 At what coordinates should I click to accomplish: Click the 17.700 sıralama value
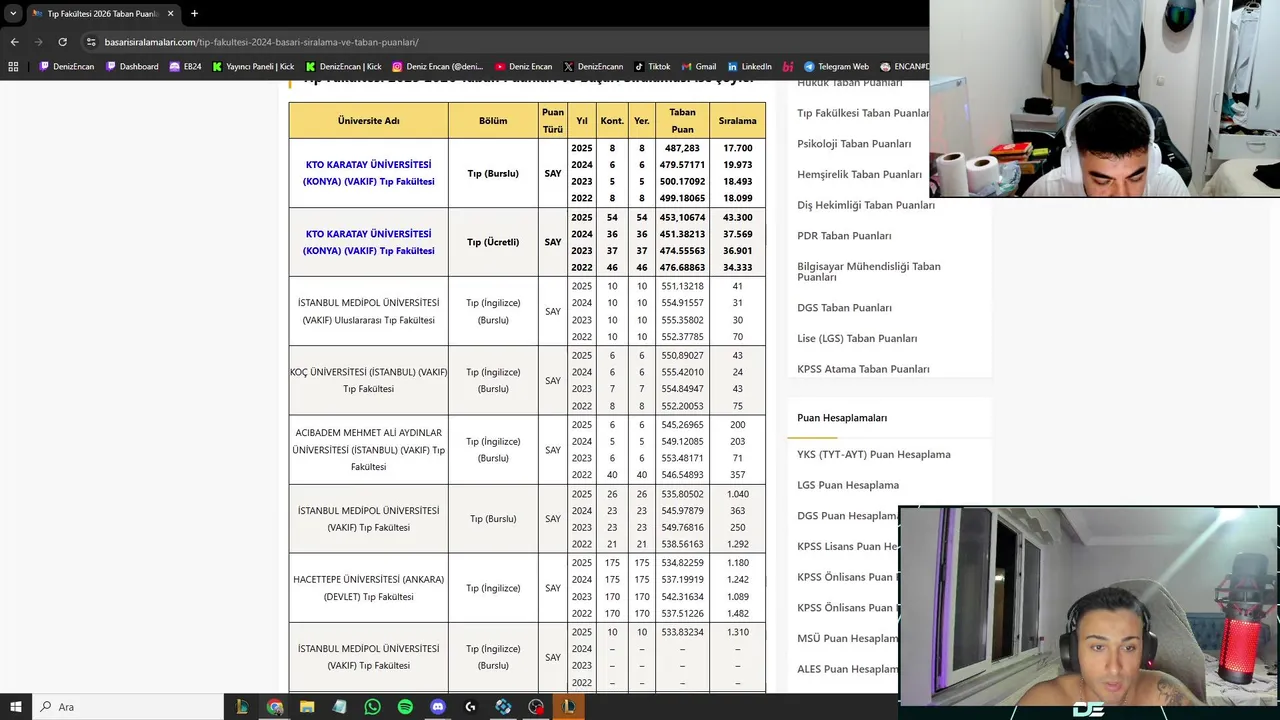click(x=737, y=148)
